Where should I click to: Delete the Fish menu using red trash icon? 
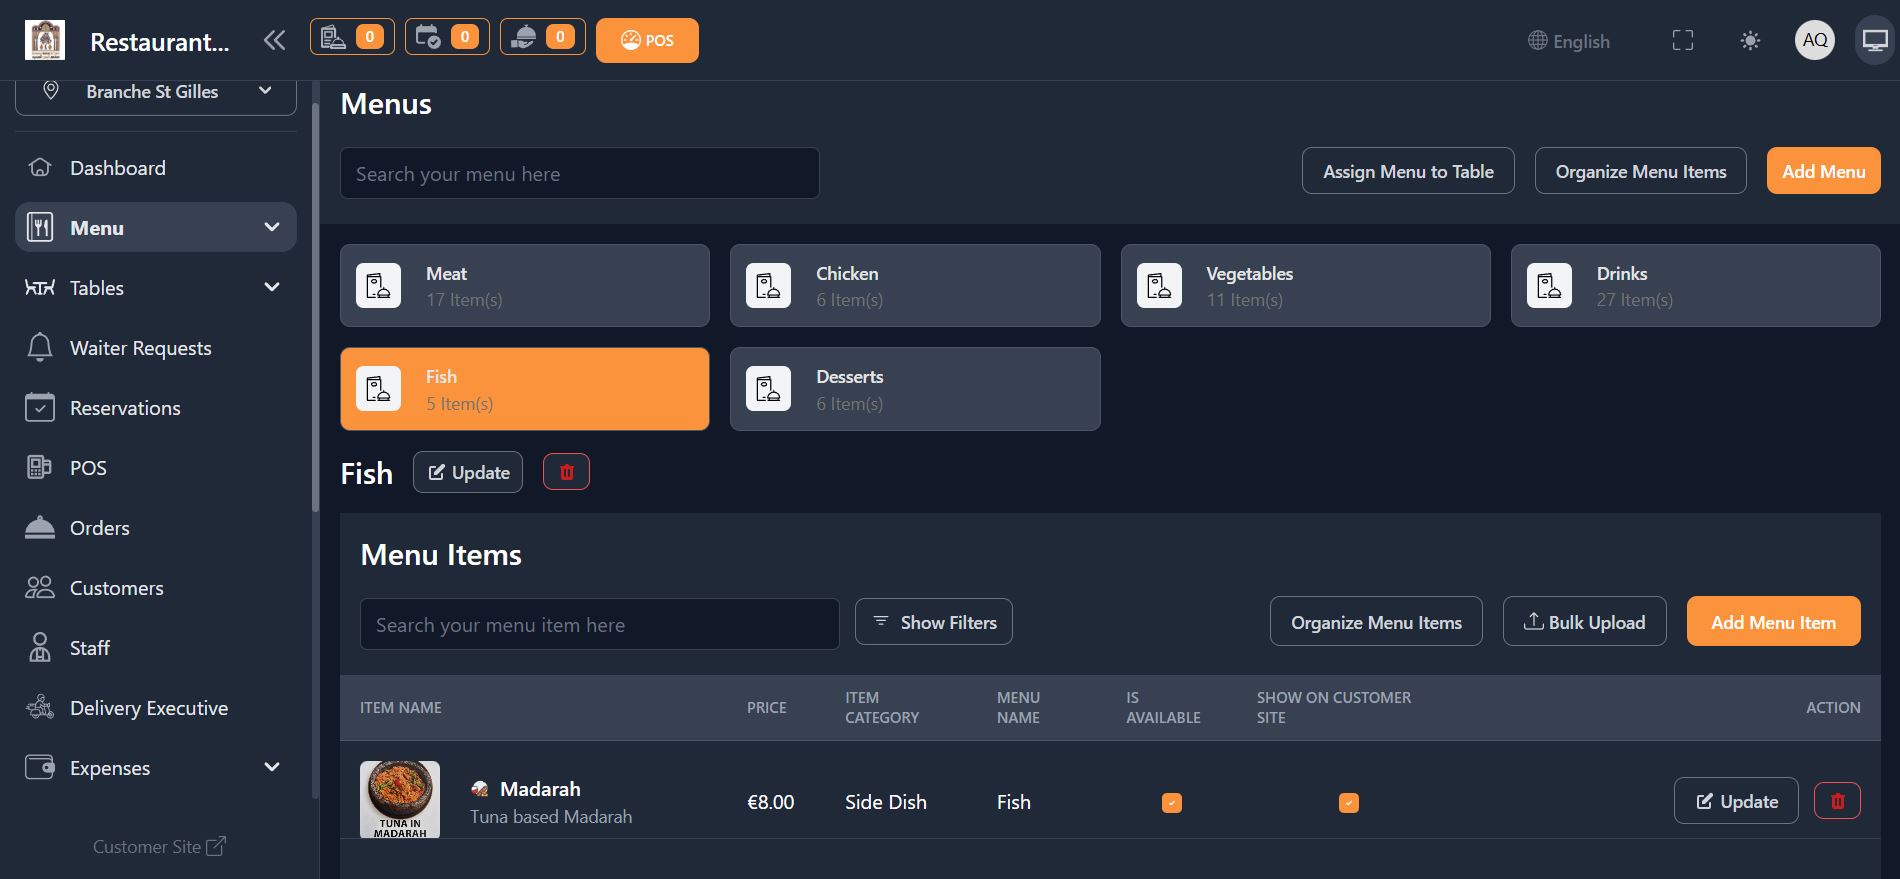pos(566,472)
